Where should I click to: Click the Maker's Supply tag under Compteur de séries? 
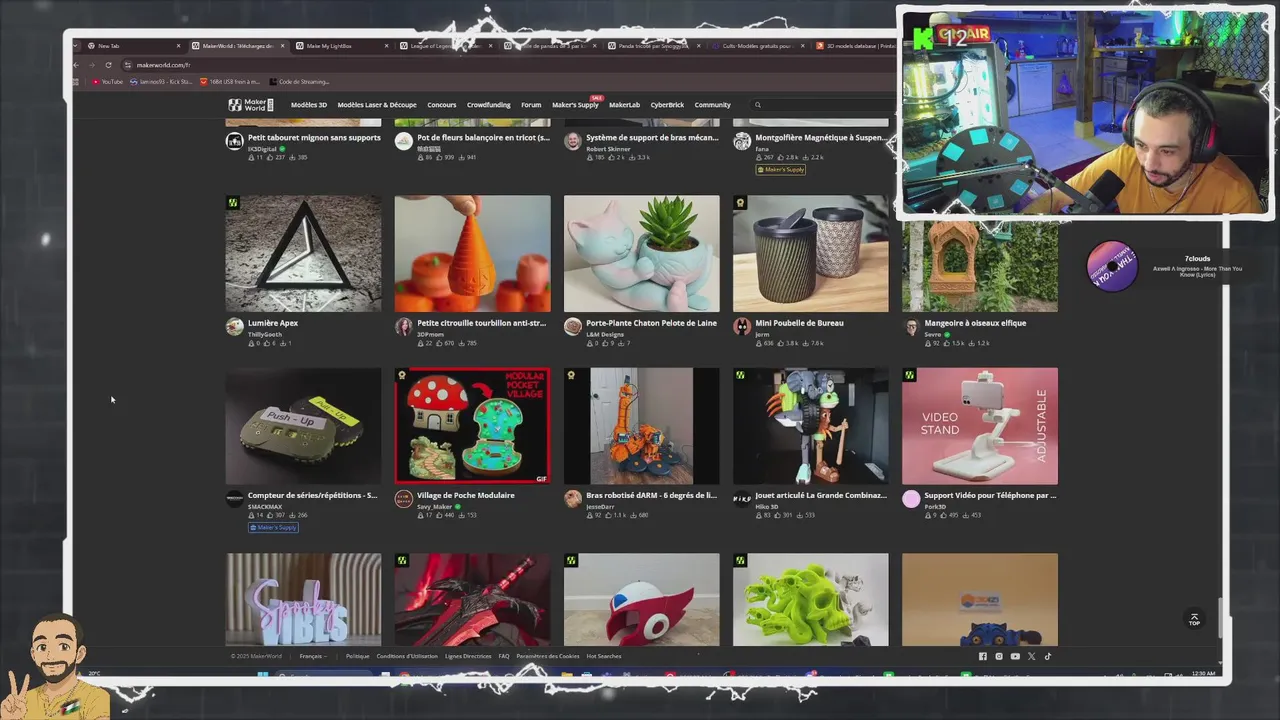tap(273, 528)
